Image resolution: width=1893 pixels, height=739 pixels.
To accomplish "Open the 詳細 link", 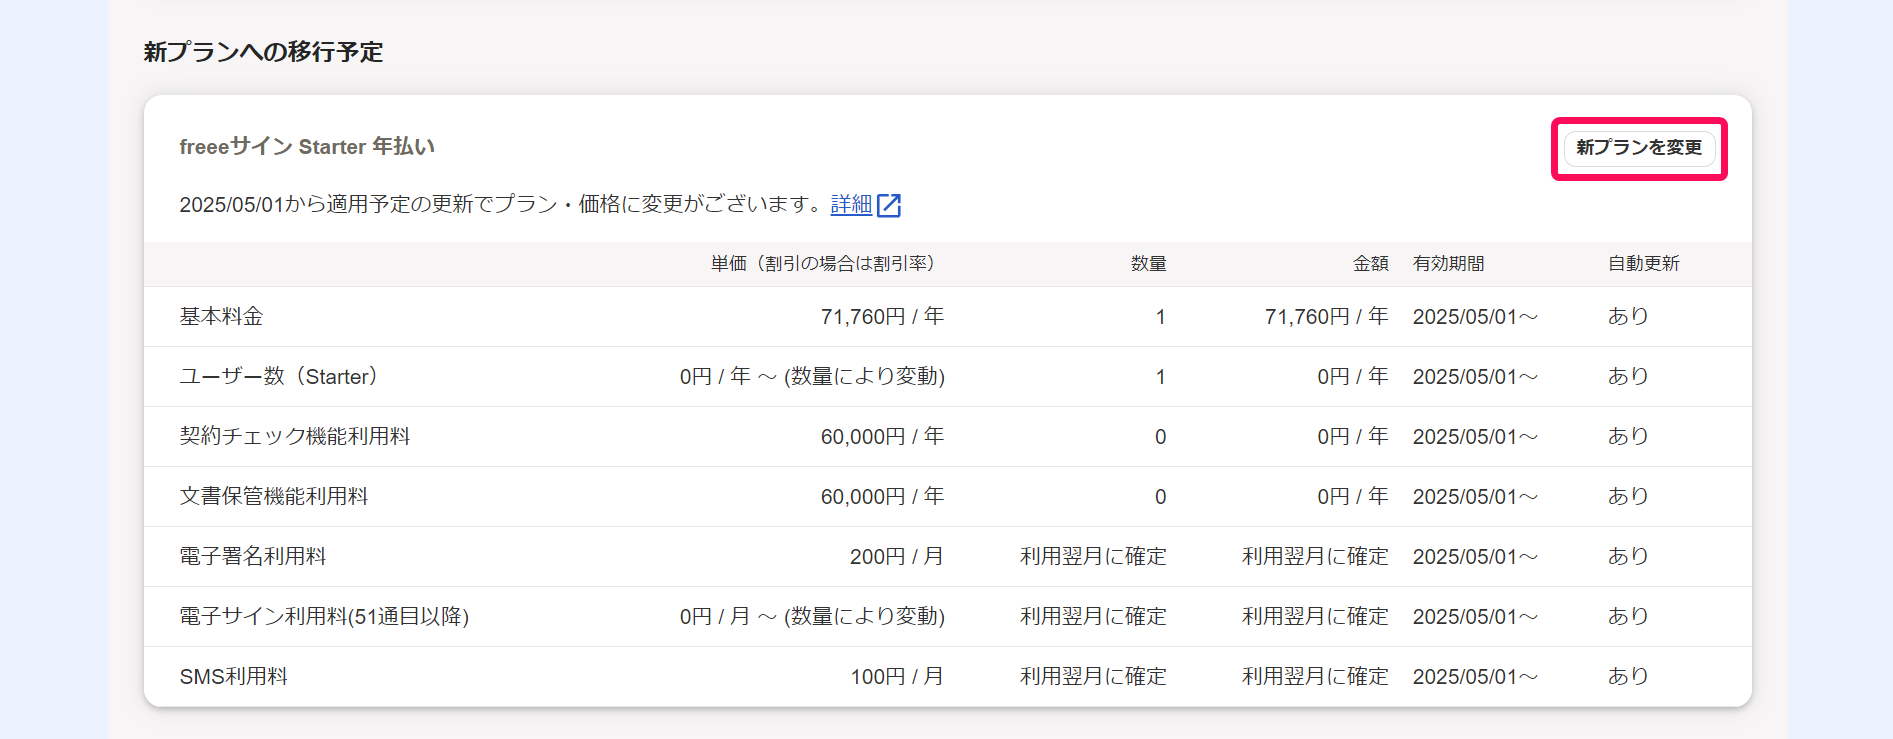I will coord(851,205).
